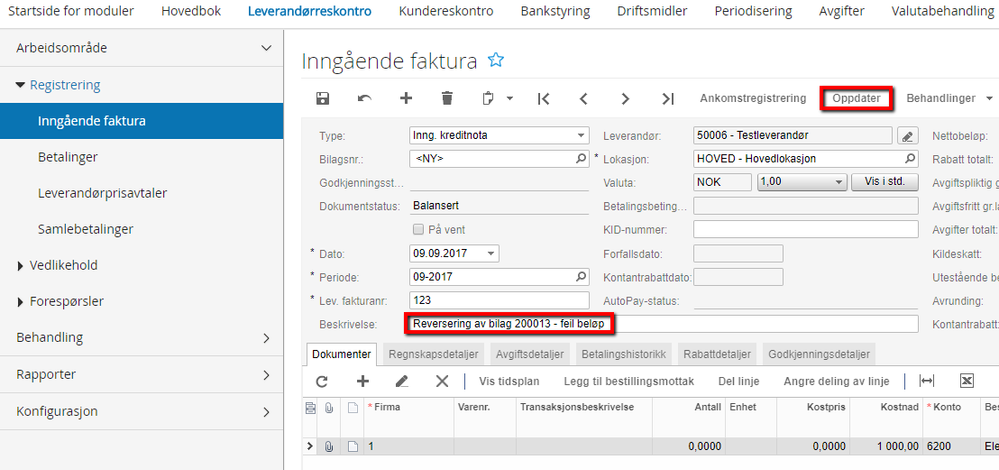Mark Inngående faktura page as favorite star
The height and width of the screenshot is (470, 999).
[496, 61]
